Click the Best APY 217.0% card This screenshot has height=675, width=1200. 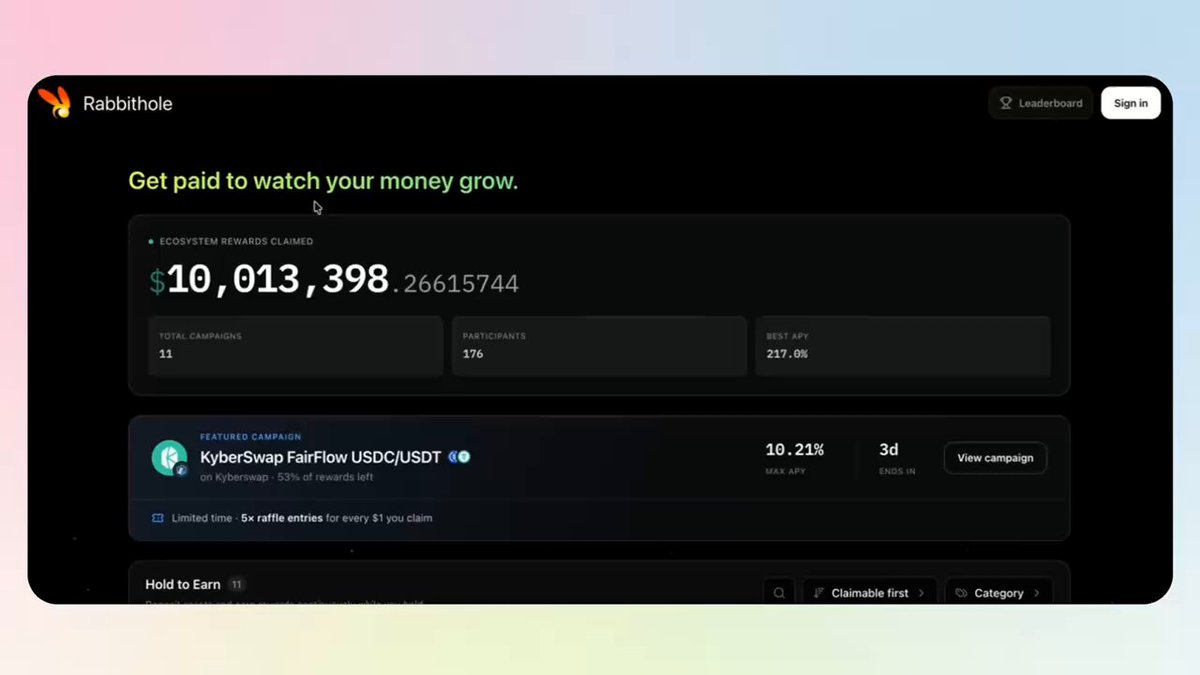[903, 346]
